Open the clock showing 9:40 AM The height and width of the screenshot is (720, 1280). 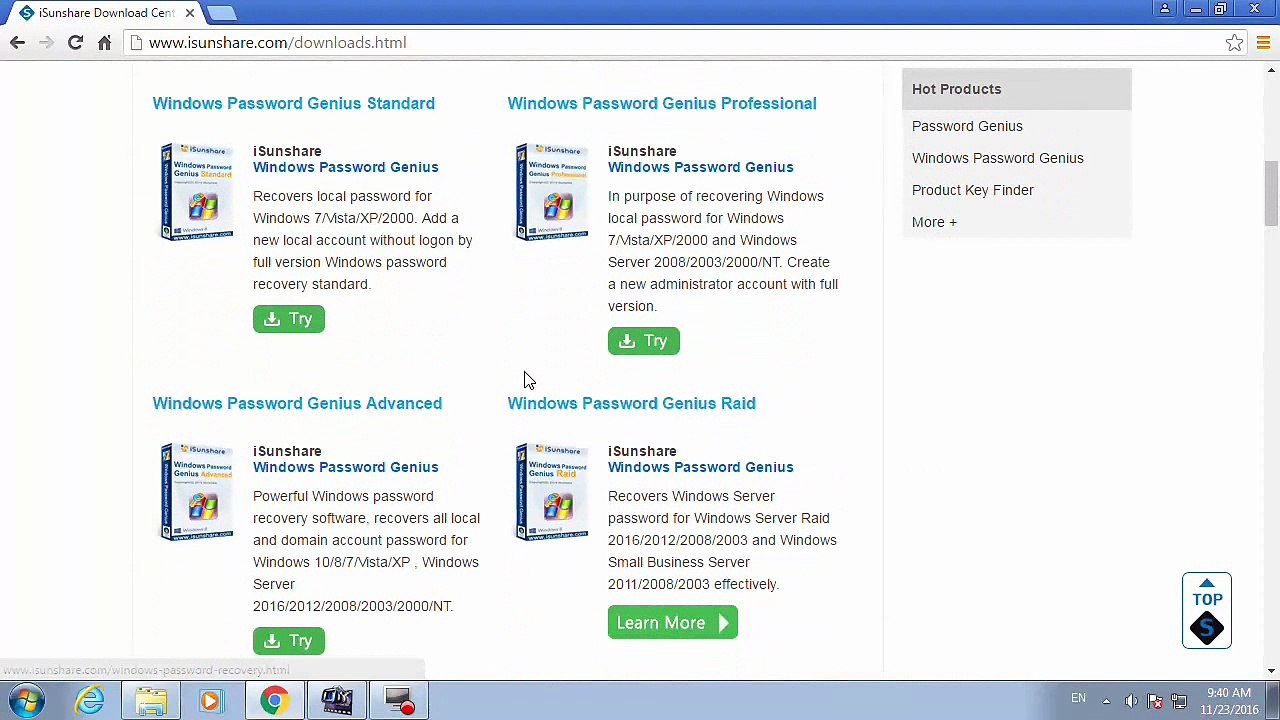(x=1229, y=700)
